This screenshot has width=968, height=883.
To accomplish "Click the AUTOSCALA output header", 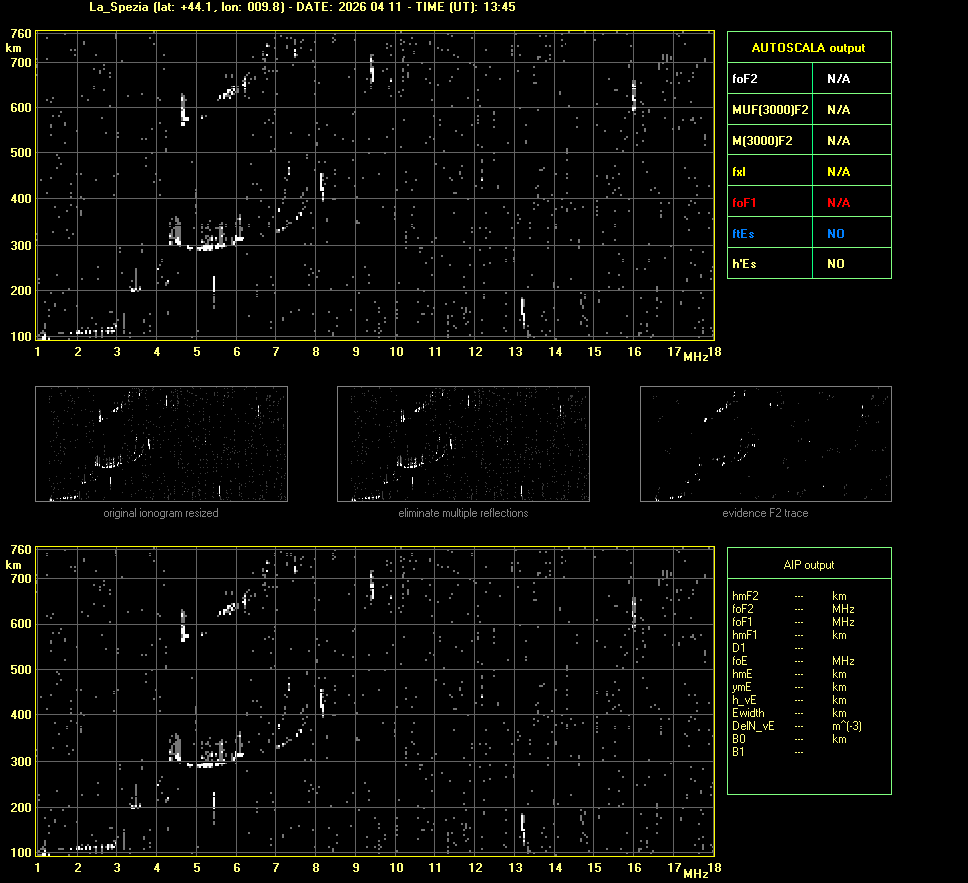I will (x=808, y=47).
